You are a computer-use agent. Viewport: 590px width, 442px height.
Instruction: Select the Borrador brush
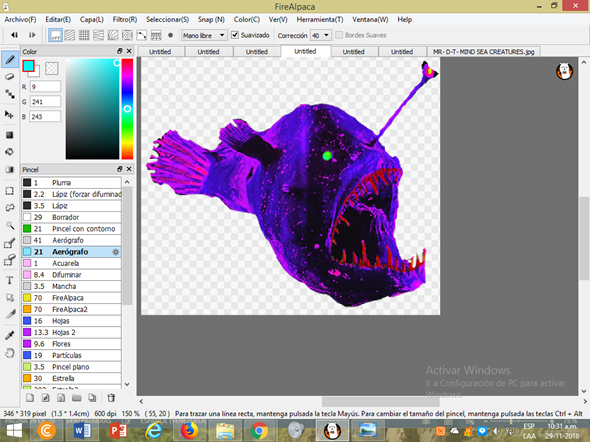point(71,217)
